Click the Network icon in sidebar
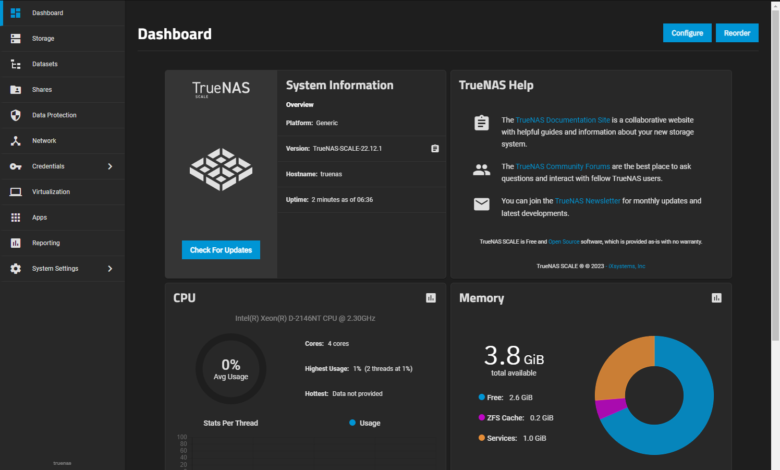 [15, 141]
